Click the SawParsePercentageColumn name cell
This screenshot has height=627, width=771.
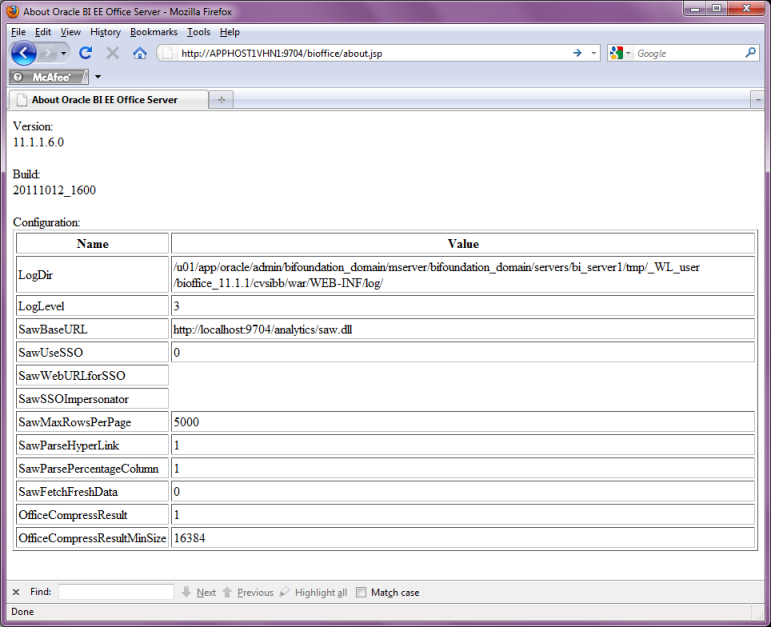click(92, 468)
